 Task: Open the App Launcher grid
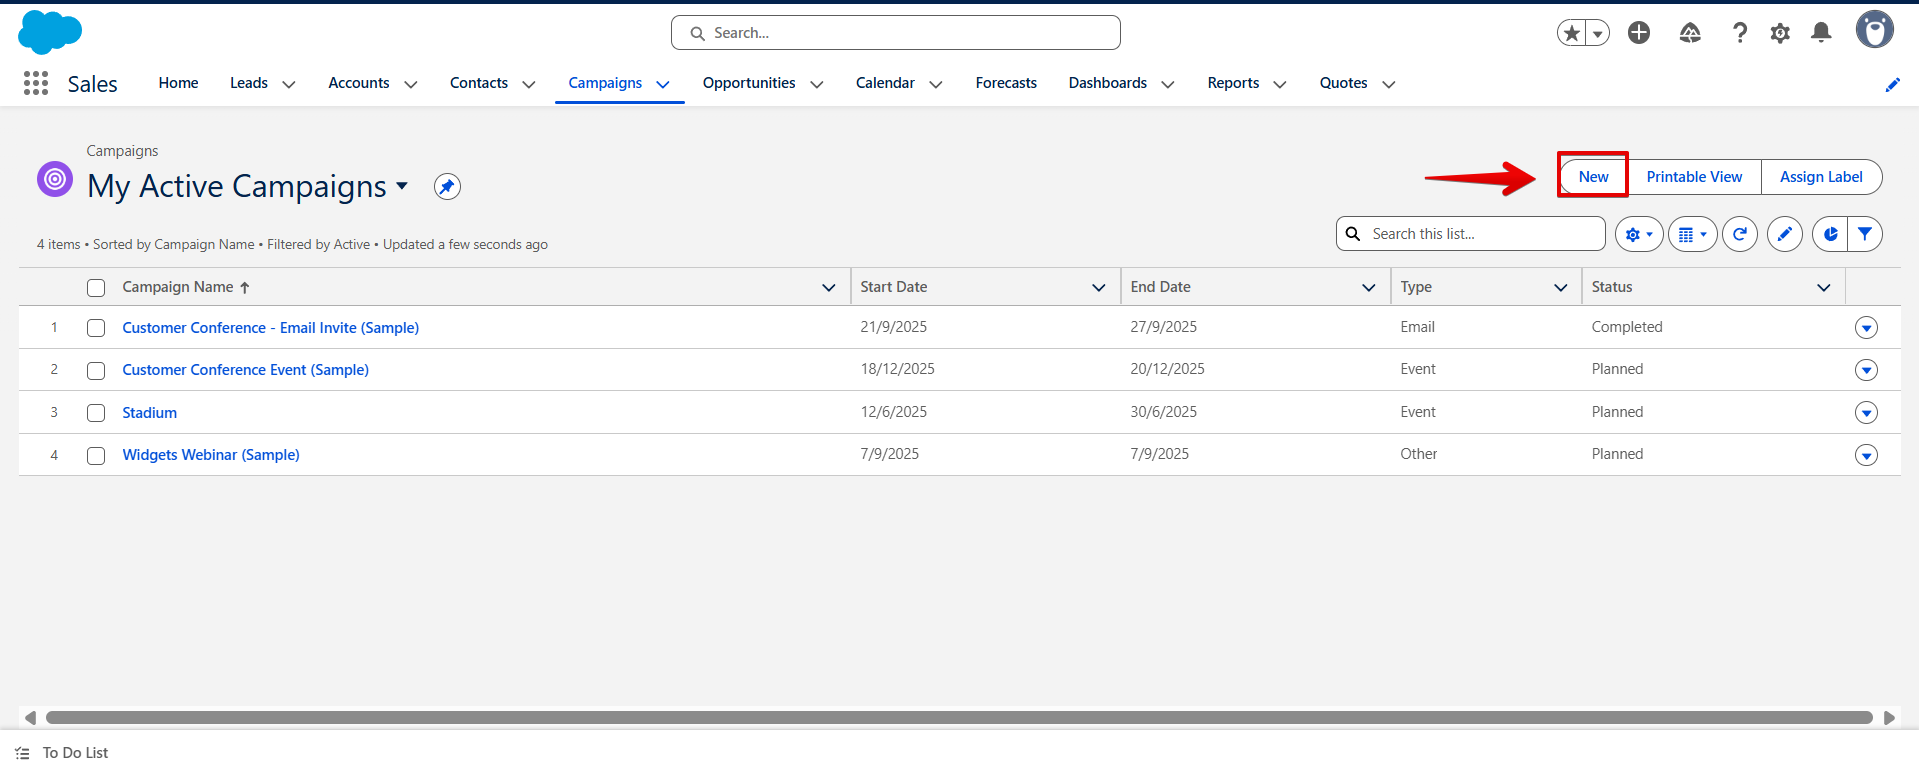36,83
